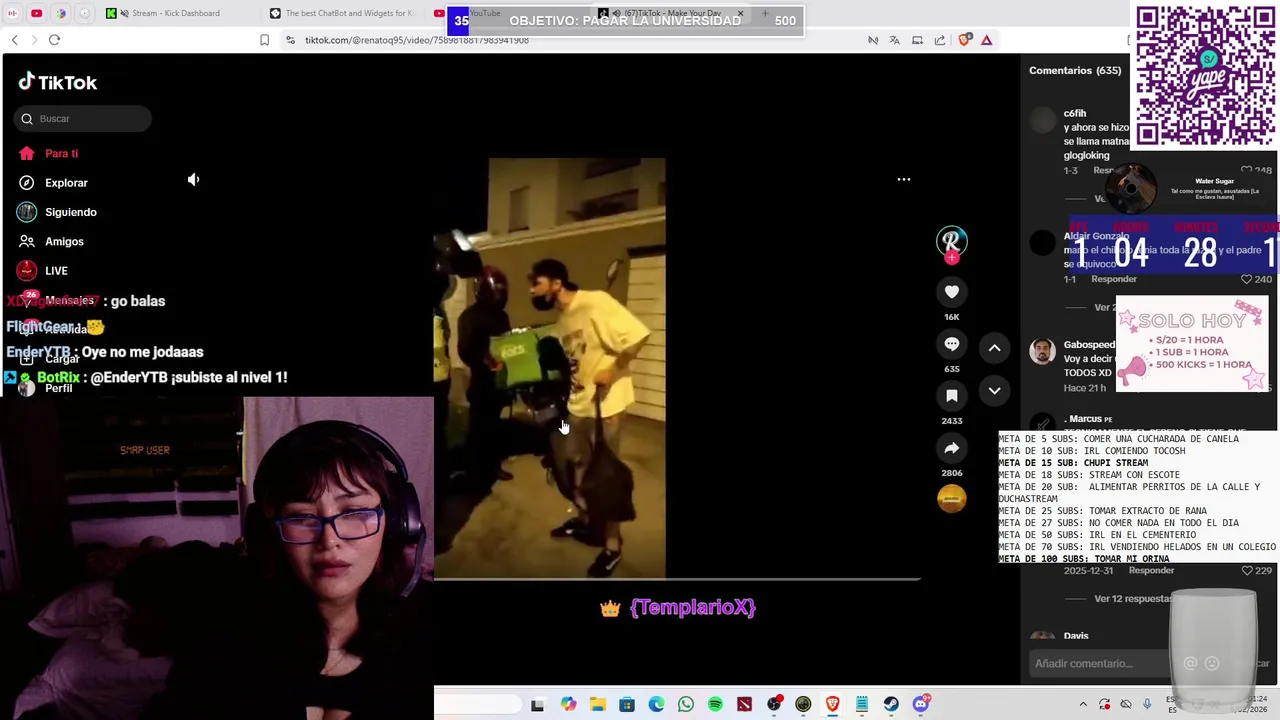Image resolution: width=1280 pixels, height=720 pixels.
Task: Show hidden system tray icons chevron
Action: [x=1083, y=705]
